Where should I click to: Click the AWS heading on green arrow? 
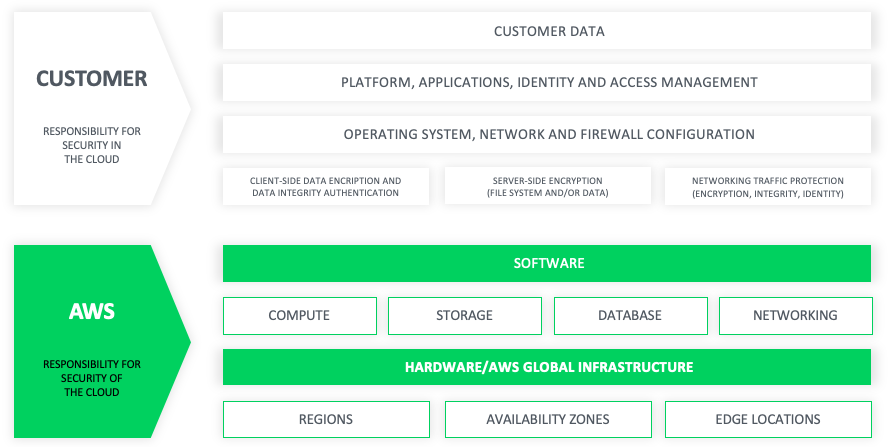(x=91, y=311)
